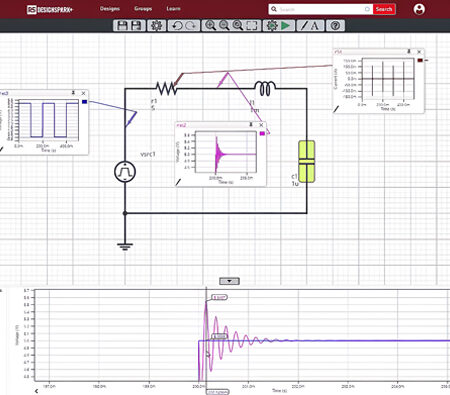Select the text annotation A tool

[315, 26]
